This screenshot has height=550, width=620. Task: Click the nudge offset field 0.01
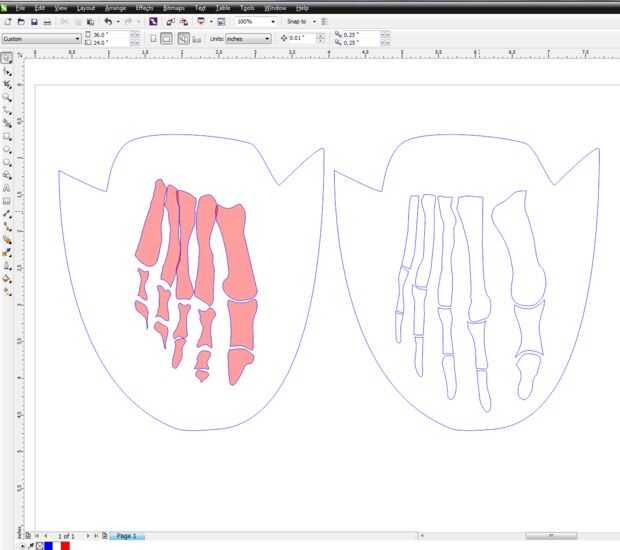tap(302, 38)
